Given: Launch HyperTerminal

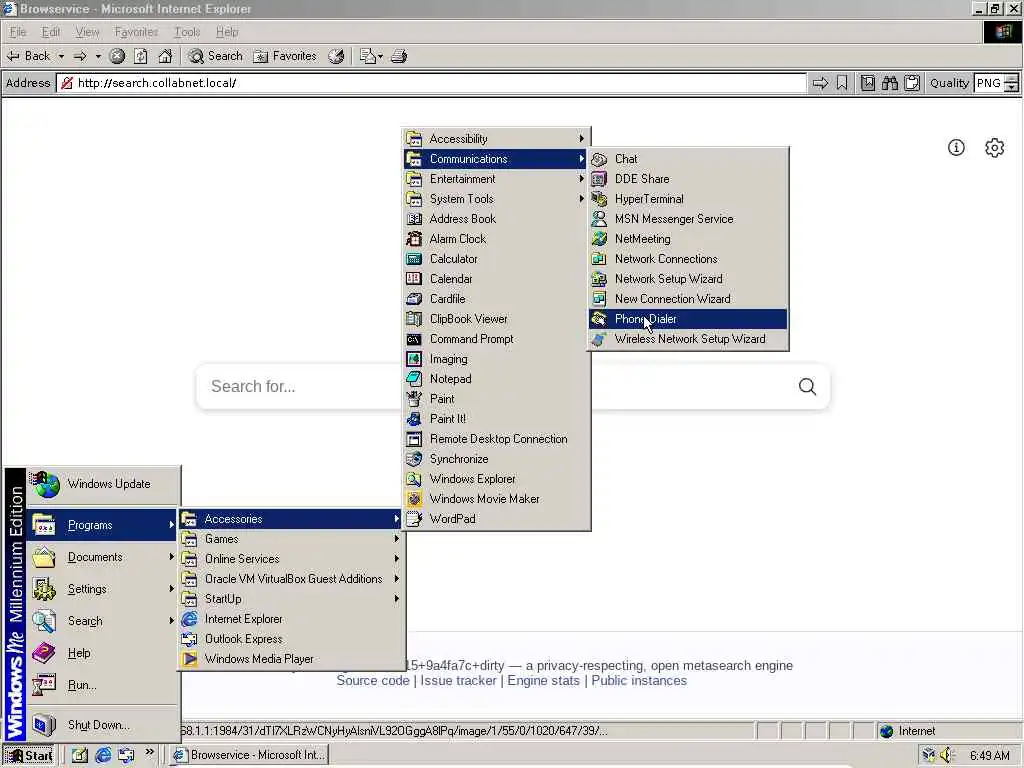Looking at the screenshot, I should tap(688, 199).
